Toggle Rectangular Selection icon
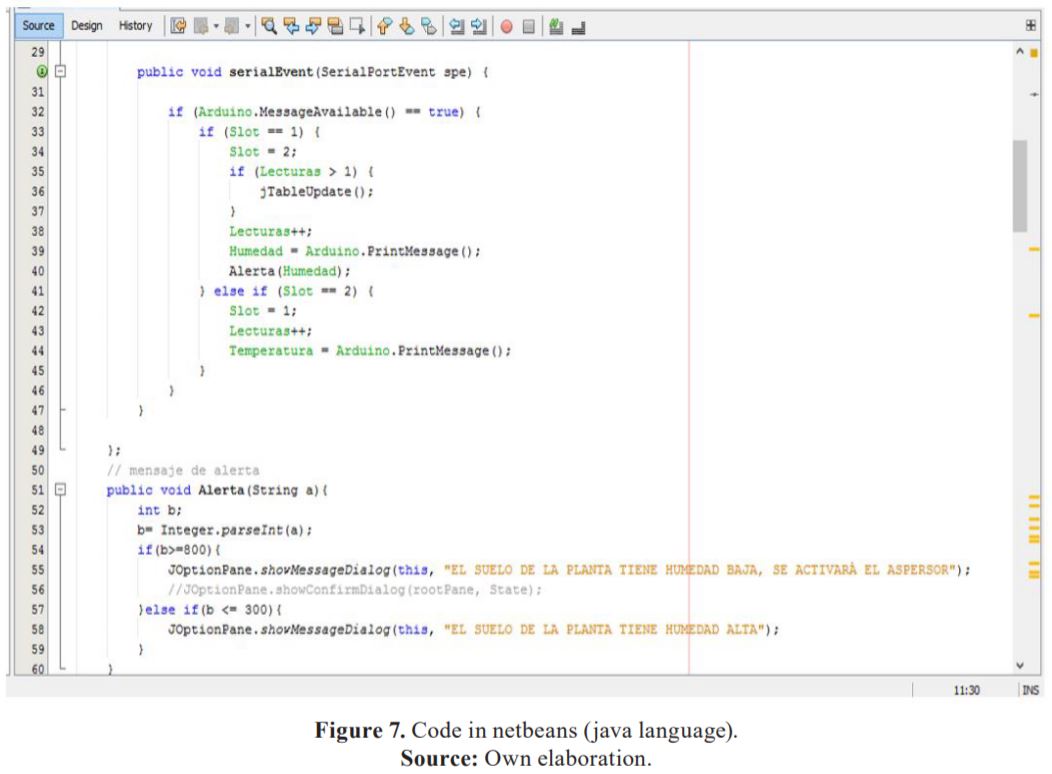The height and width of the screenshot is (774, 1052). 358,26
